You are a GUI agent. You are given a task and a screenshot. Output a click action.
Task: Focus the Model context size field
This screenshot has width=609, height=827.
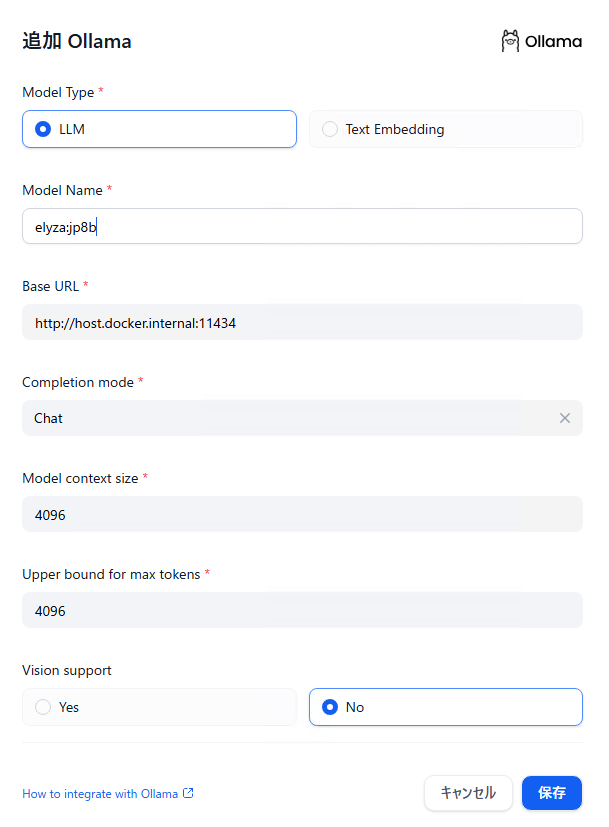coord(302,514)
